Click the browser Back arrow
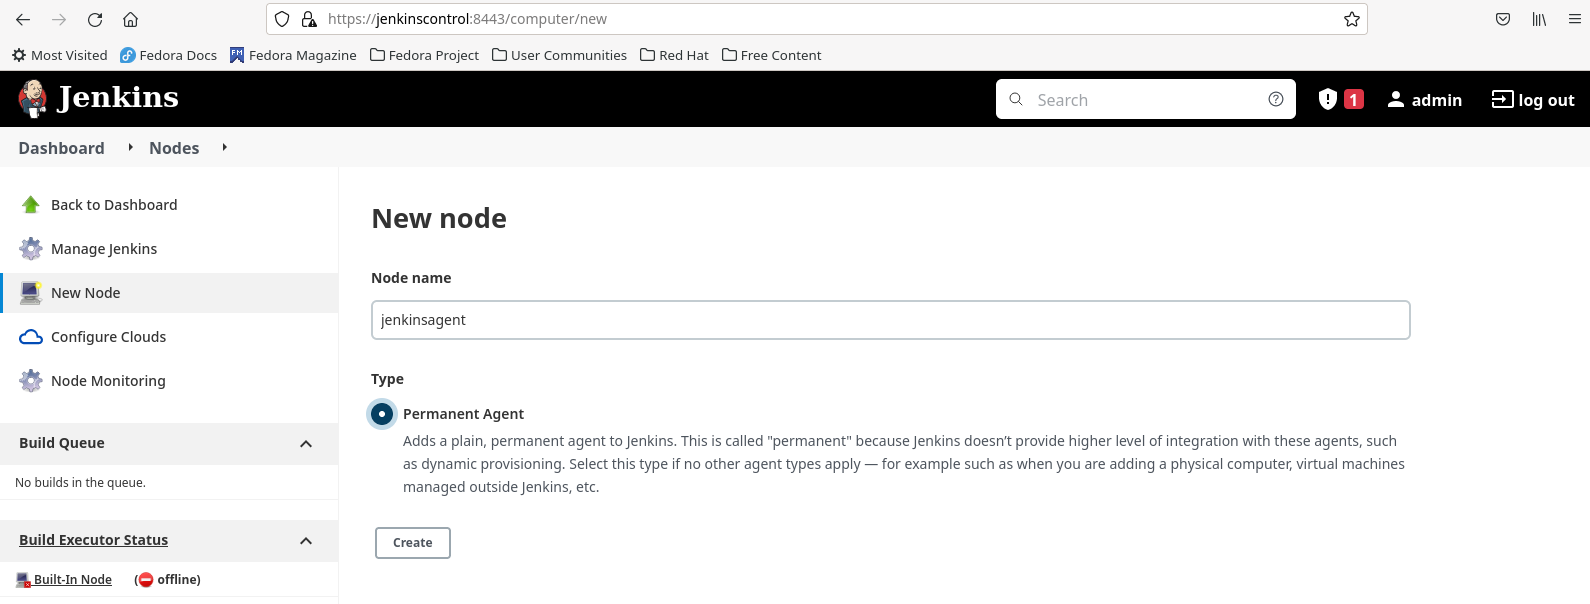 [23, 19]
